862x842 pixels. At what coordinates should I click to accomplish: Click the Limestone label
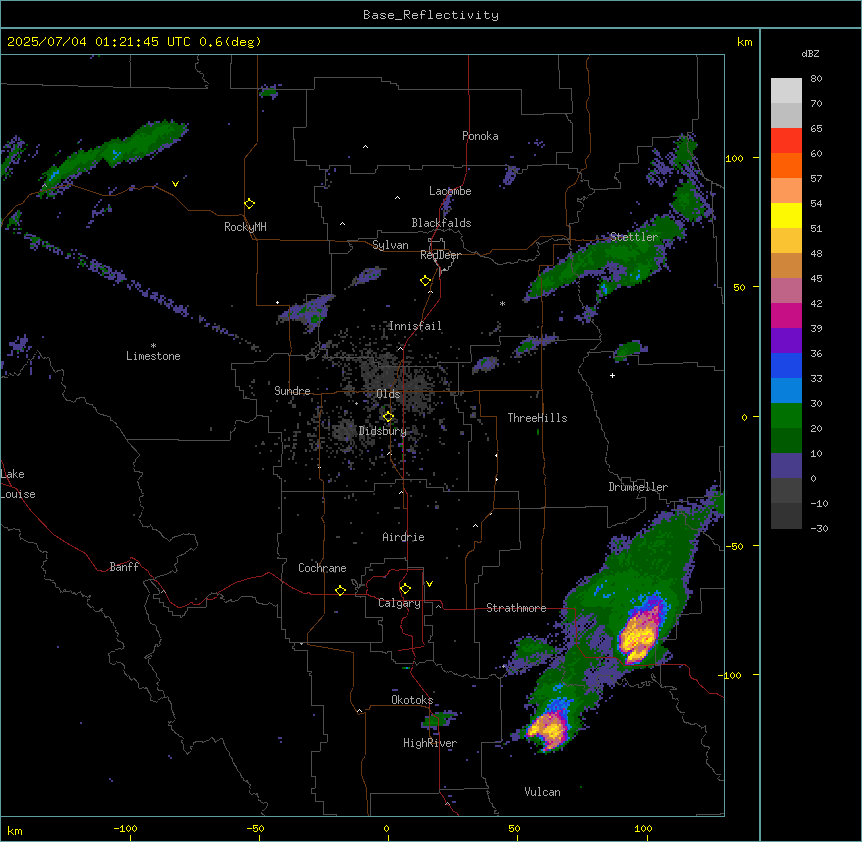pyautogui.click(x=153, y=356)
